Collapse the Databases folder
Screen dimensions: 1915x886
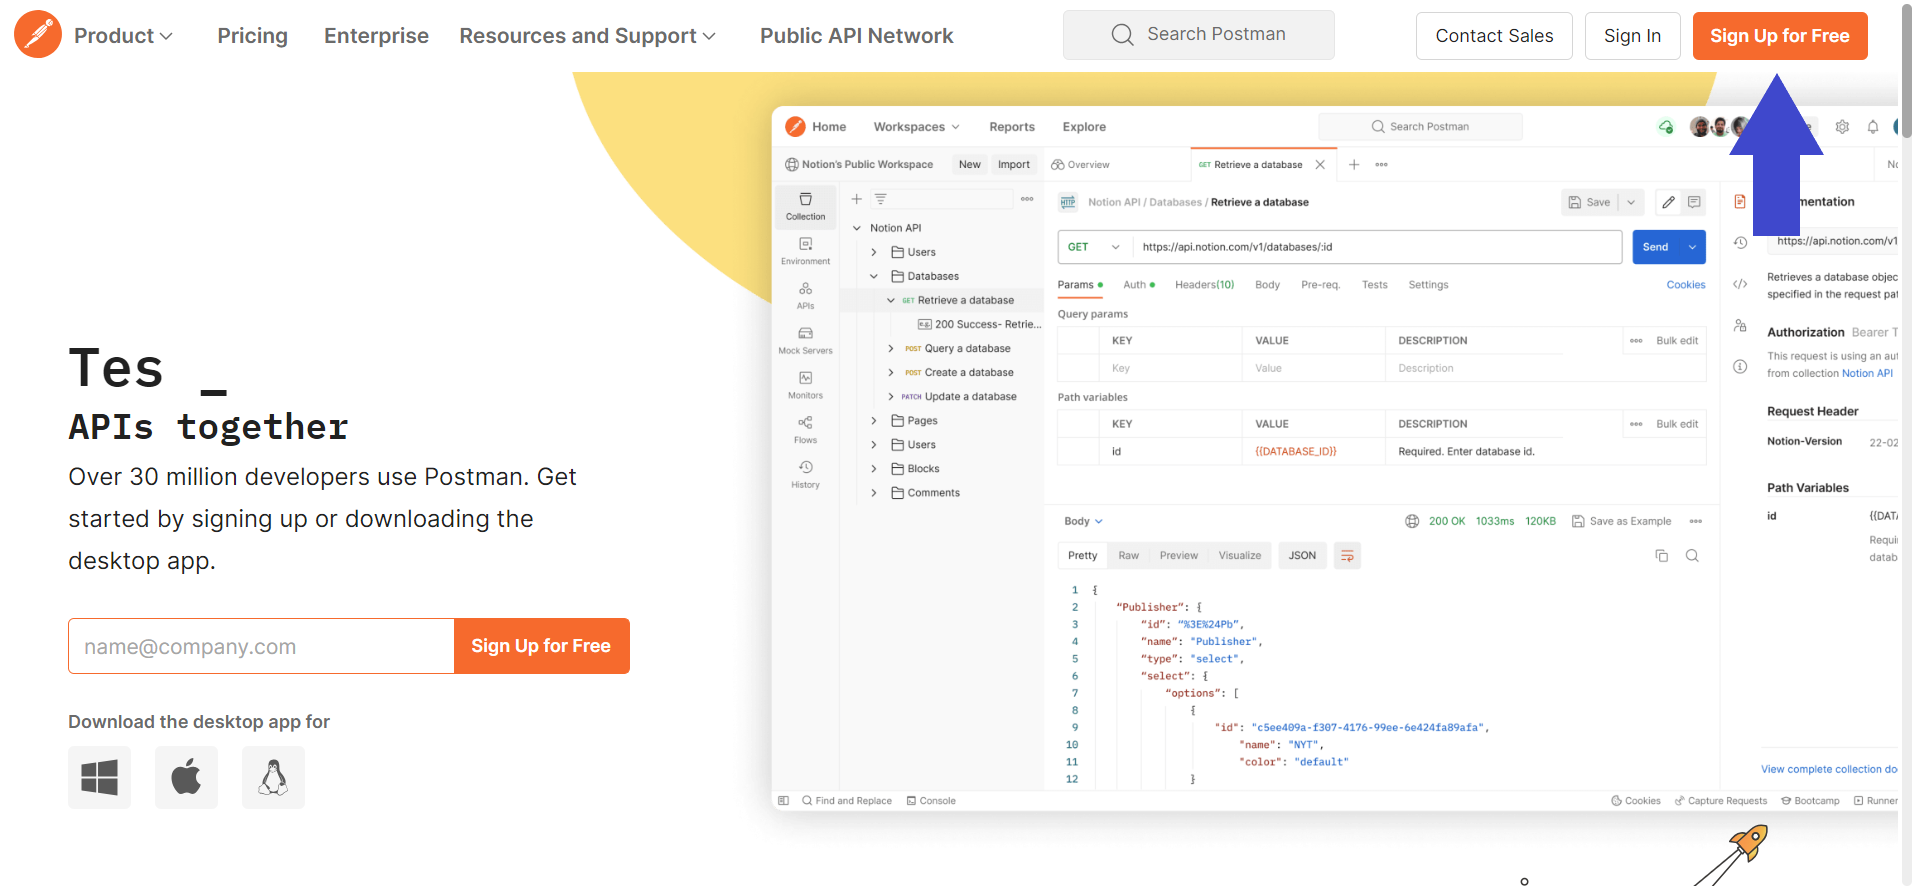tap(874, 276)
